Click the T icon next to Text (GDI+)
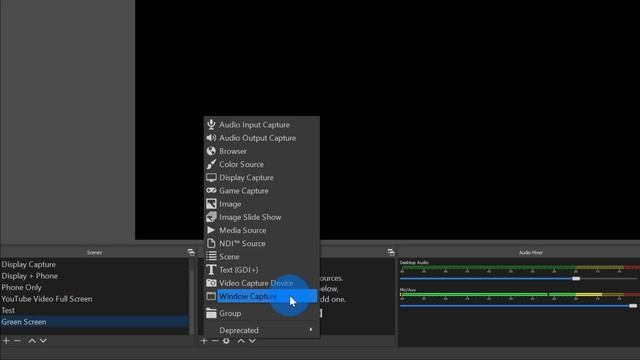 (211, 270)
